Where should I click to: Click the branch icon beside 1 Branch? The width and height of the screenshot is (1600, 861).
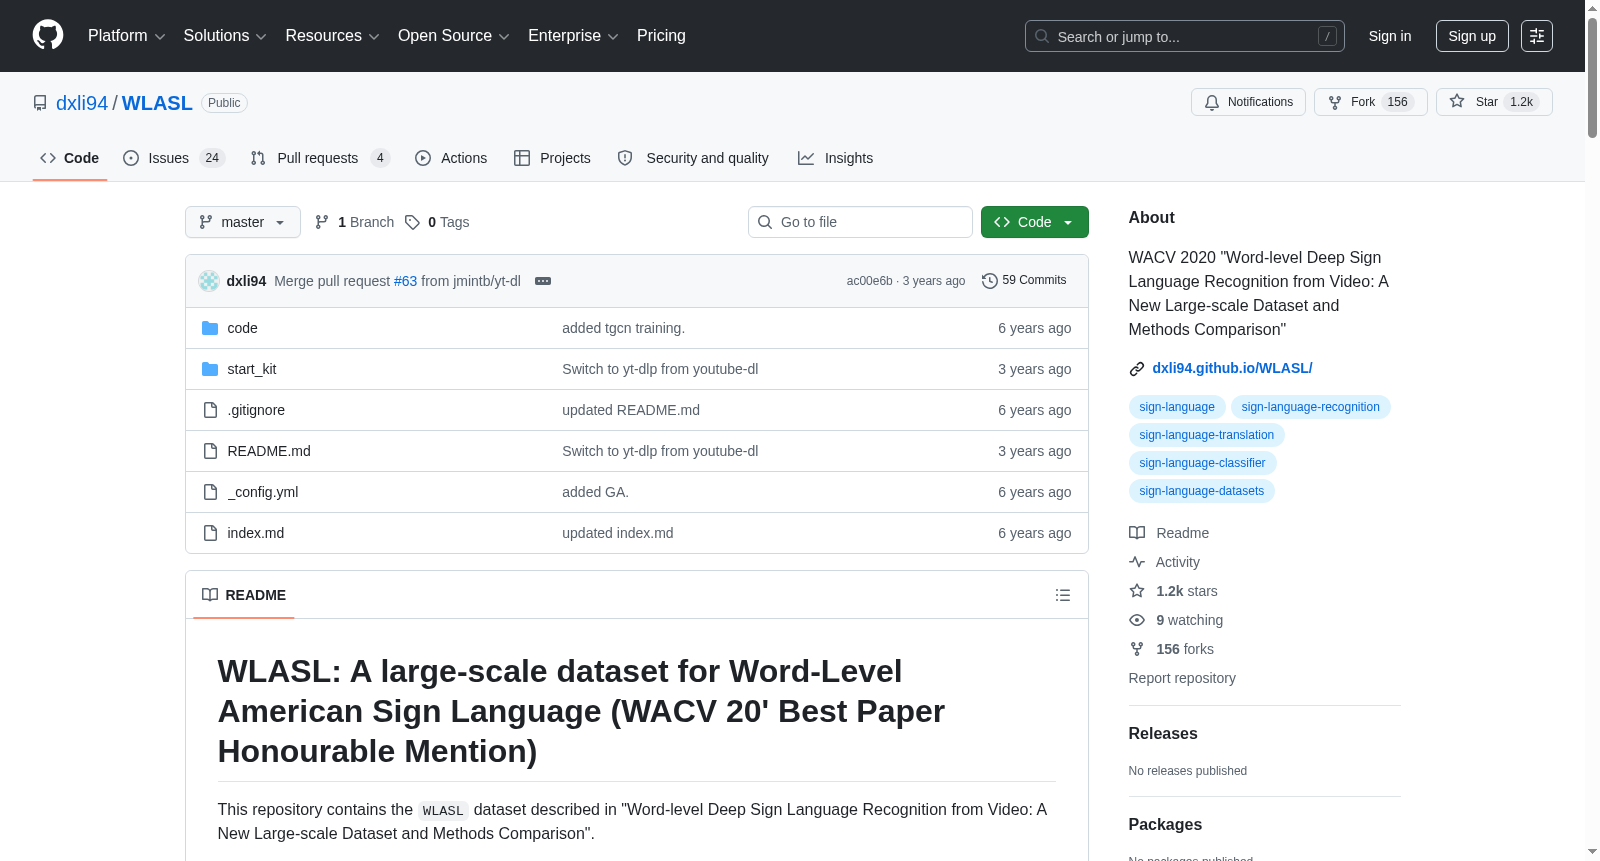(322, 222)
